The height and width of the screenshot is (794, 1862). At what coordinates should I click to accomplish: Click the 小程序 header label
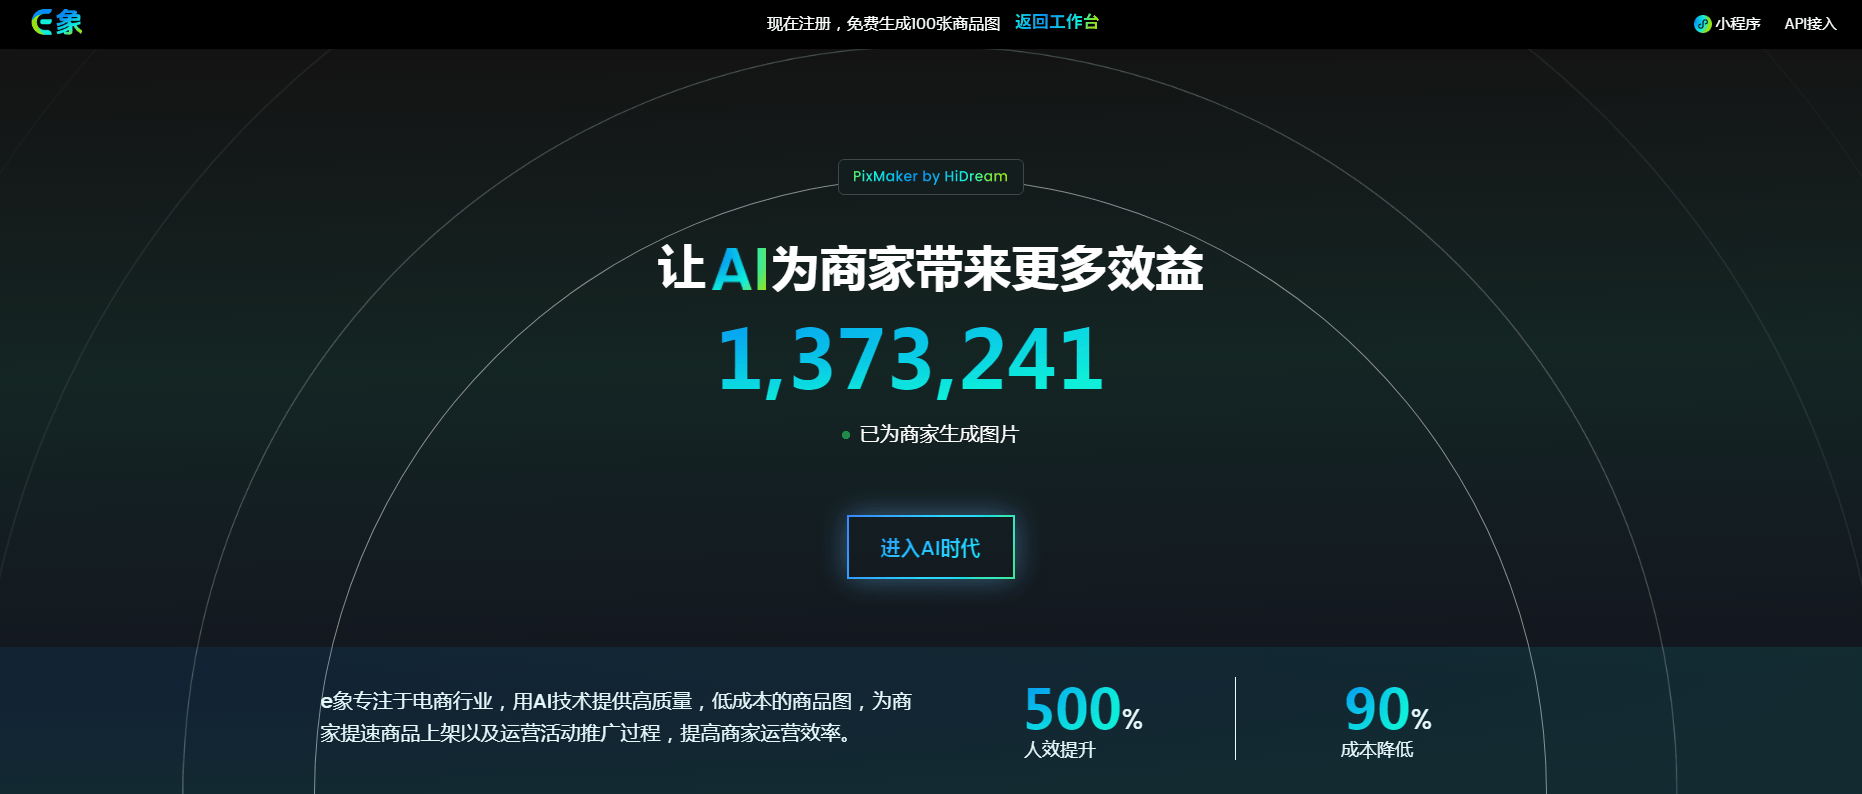(1738, 24)
